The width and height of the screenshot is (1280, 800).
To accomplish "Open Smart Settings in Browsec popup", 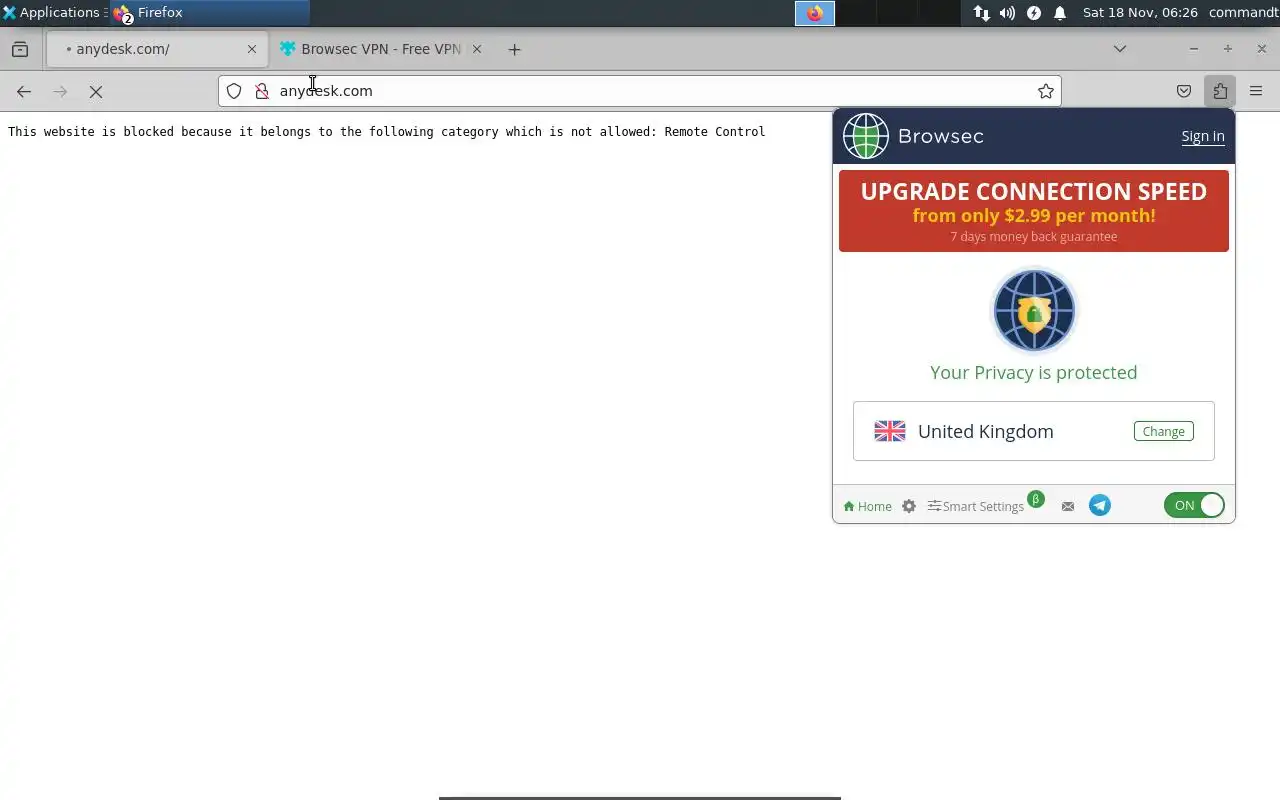I will point(976,506).
